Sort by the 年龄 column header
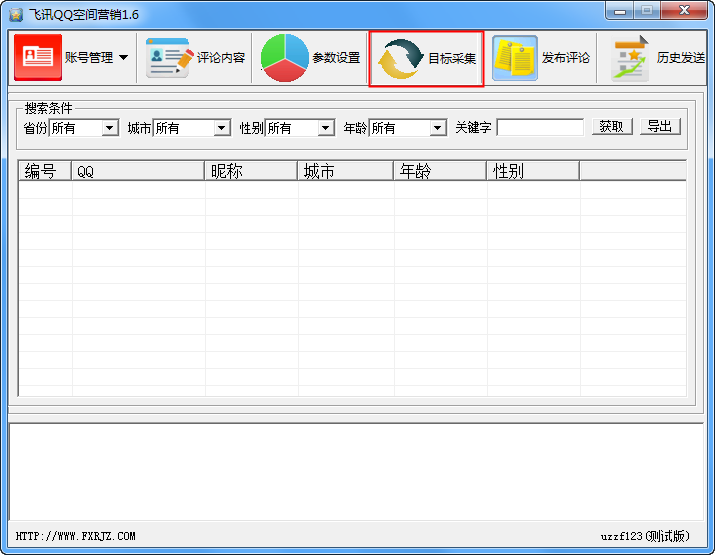Viewport: 715px width, 555px height. 440,171
